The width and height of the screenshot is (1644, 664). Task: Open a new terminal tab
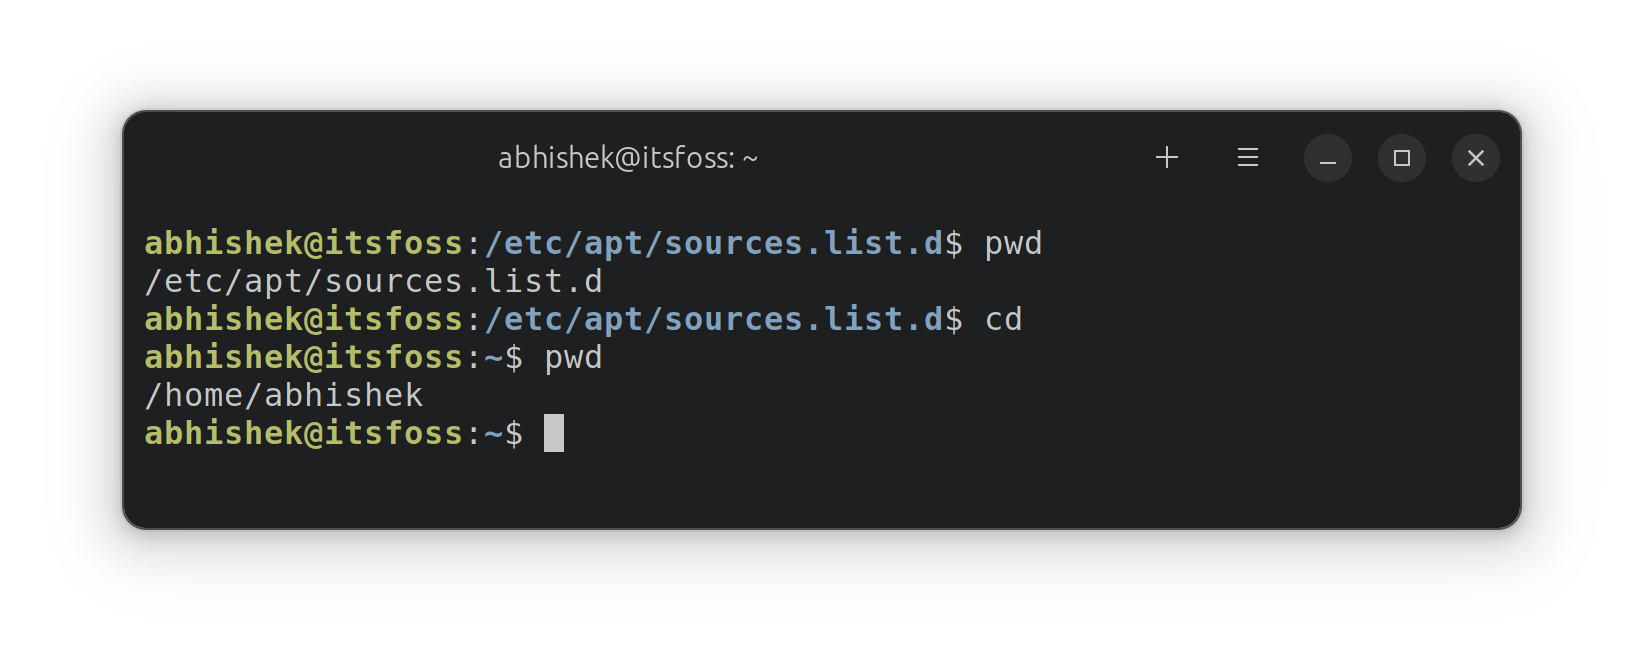click(x=1167, y=158)
